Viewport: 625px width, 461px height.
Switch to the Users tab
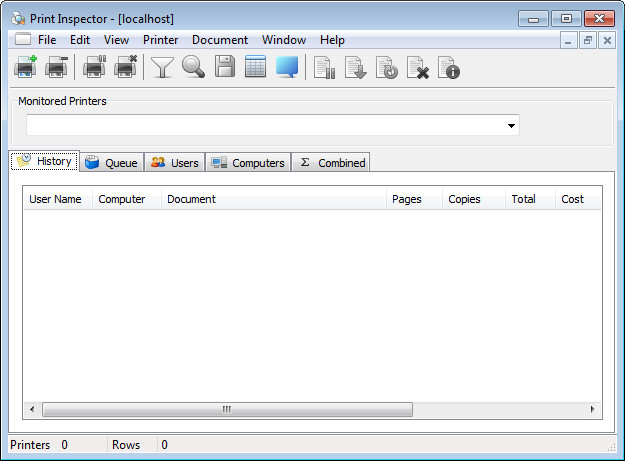(175, 163)
